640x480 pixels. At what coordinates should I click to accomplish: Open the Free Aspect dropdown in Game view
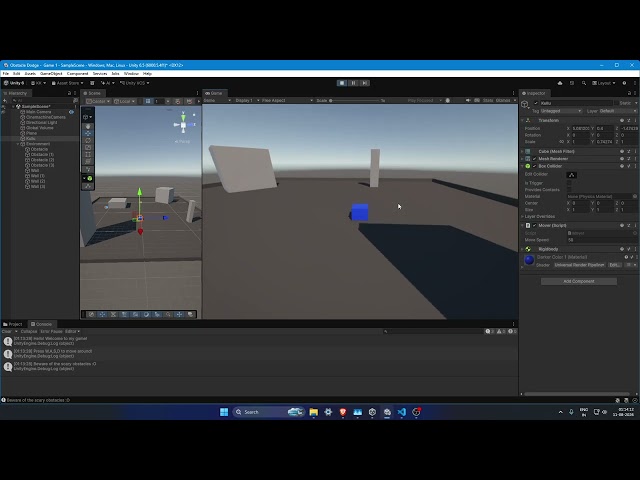tap(287, 100)
